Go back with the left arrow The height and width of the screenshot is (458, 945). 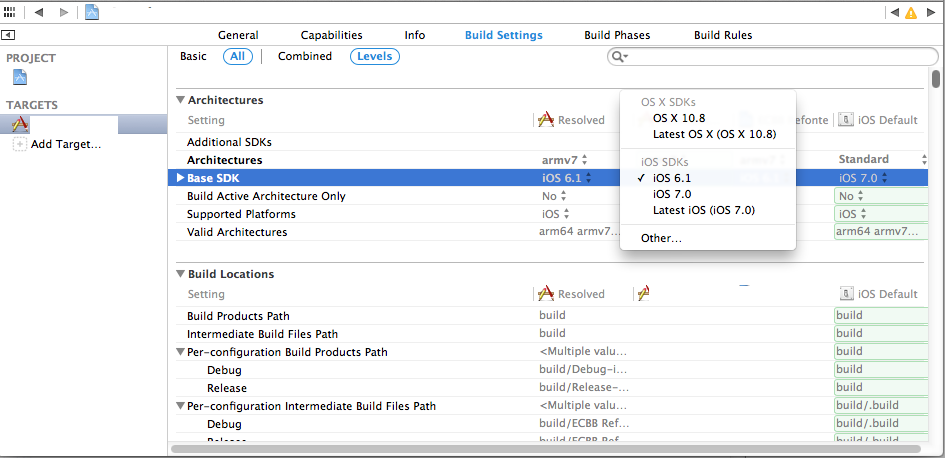[39, 12]
